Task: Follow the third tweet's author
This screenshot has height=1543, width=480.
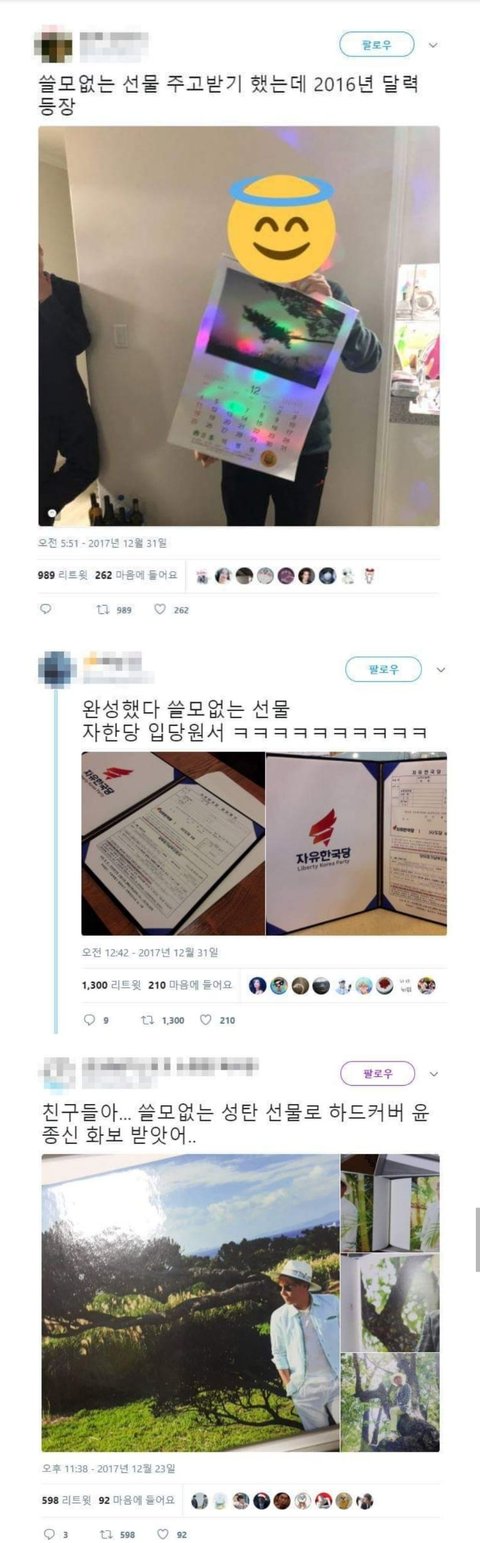Action: [377, 1073]
